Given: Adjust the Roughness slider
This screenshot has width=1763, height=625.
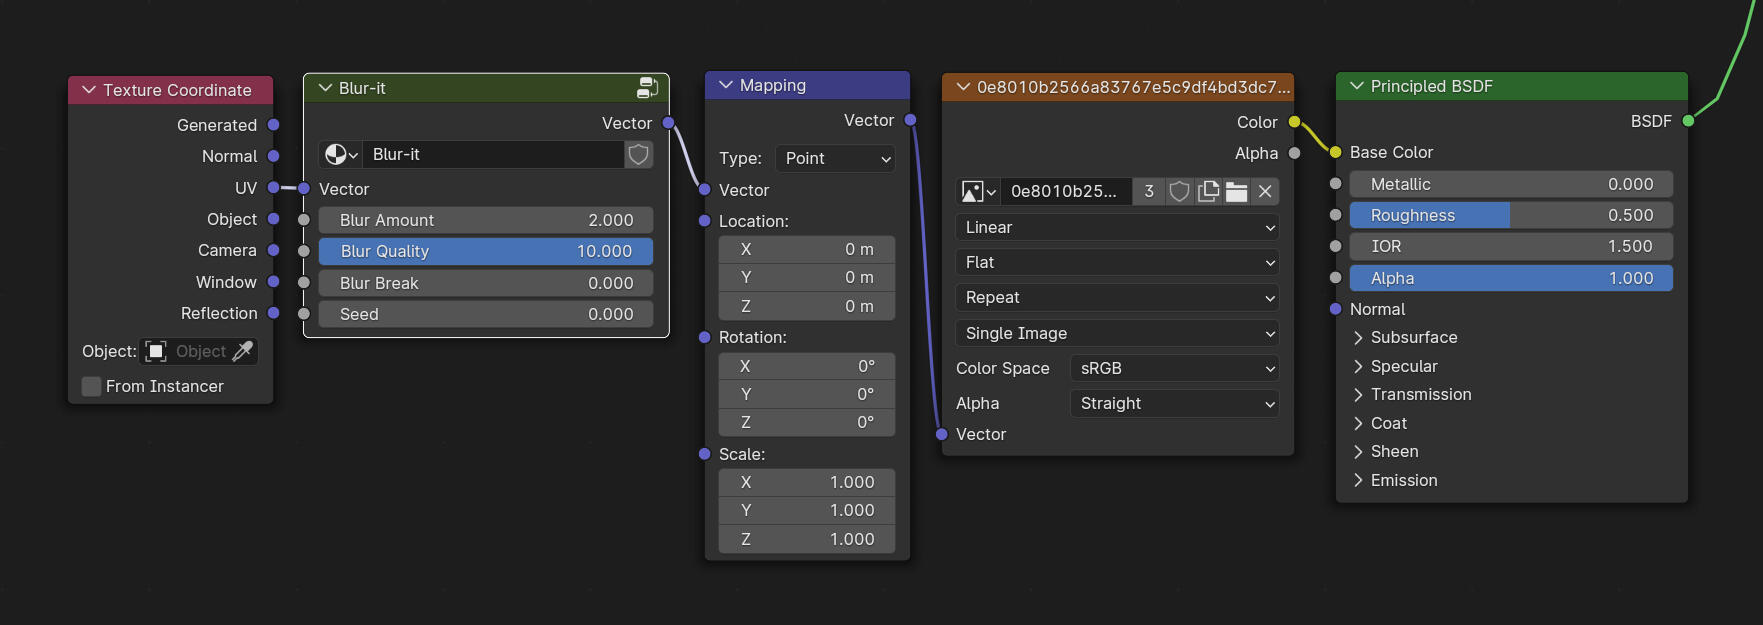Looking at the screenshot, I should [1510, 216].
